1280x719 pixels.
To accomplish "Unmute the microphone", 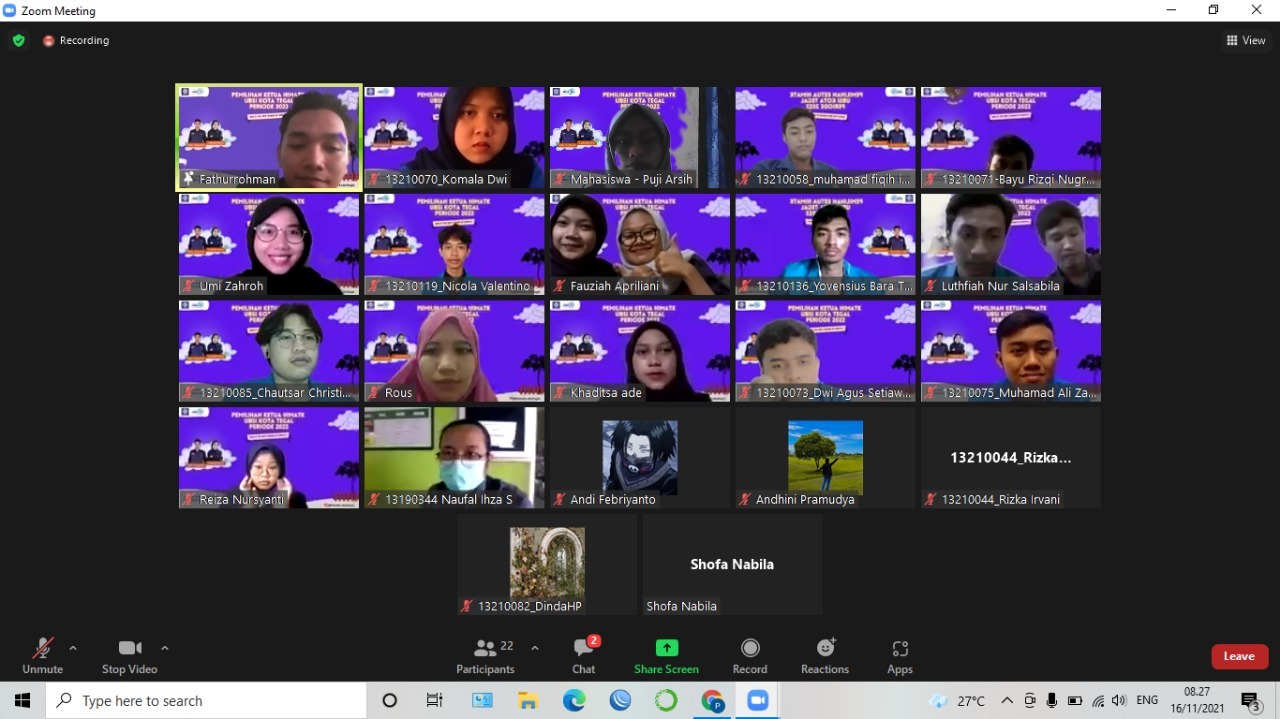I will coord(42,657).
